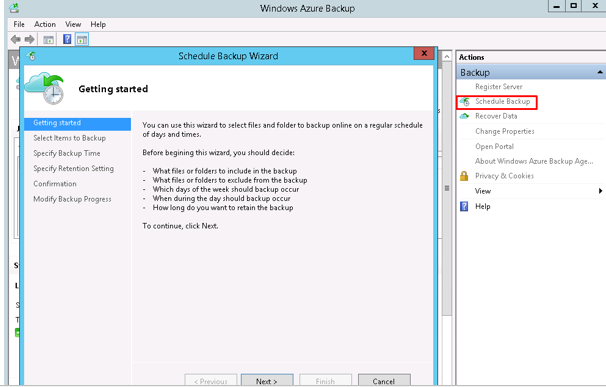Open the View menu in menu bar
Viewport: 606px width, 387px height.
tap(73, 24)
